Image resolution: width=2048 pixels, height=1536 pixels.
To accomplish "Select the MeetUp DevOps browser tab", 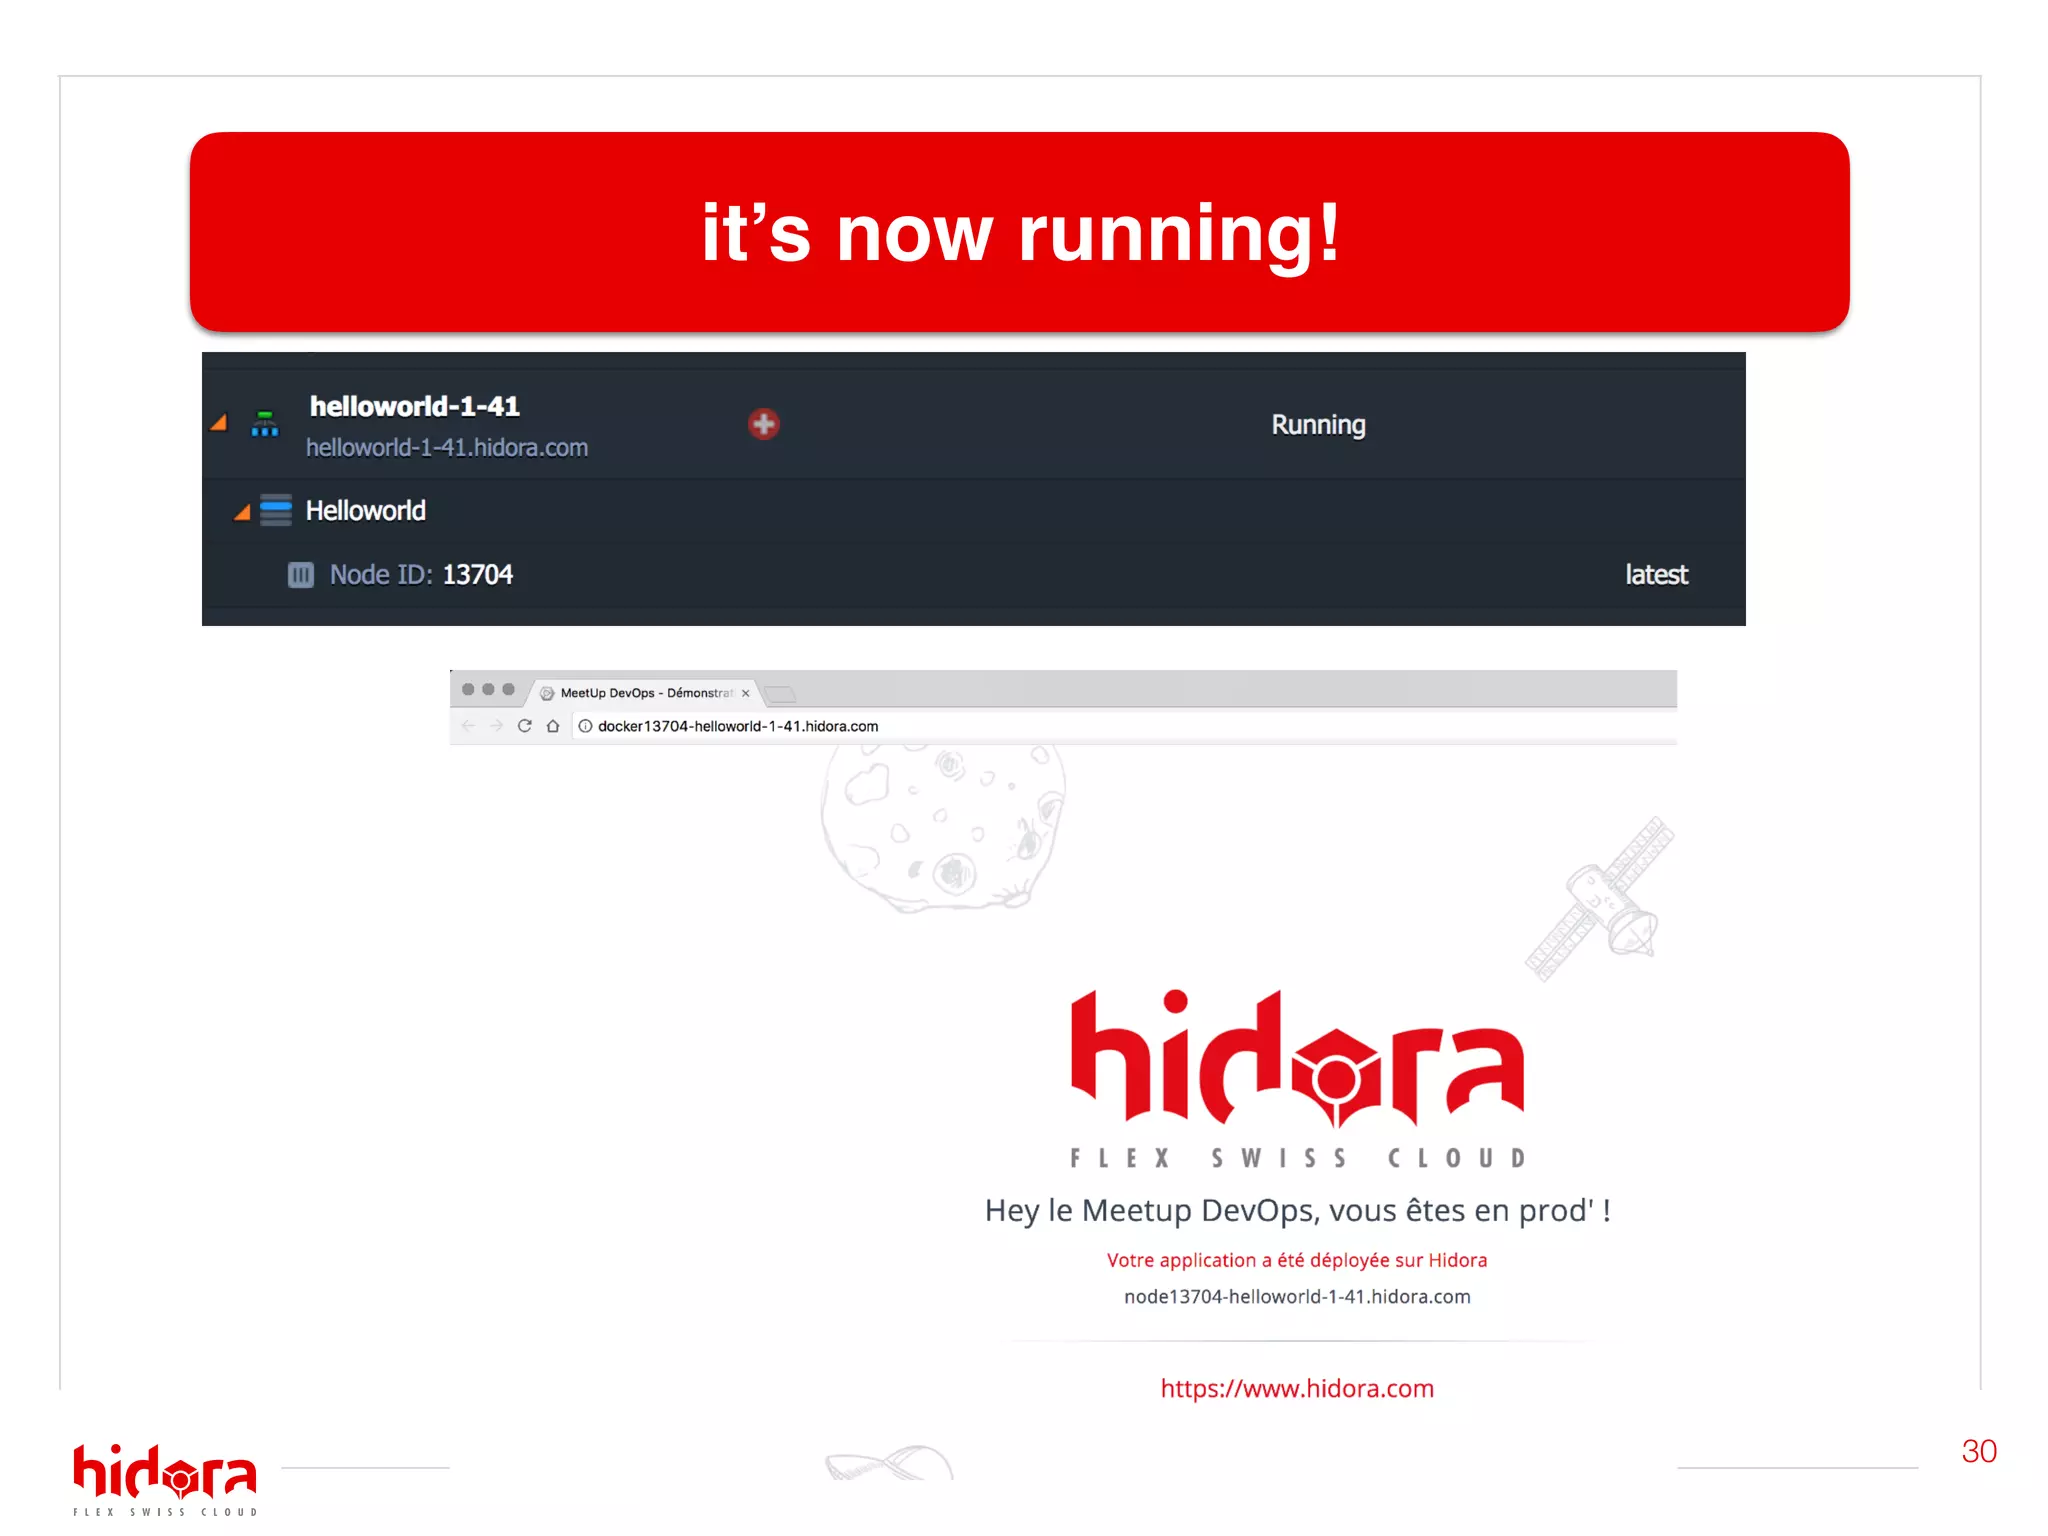I will pos(640,693).
